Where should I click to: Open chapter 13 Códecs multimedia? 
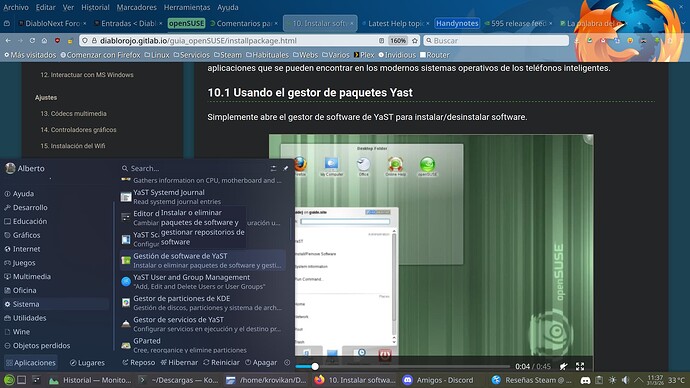(x=73, y=113)
